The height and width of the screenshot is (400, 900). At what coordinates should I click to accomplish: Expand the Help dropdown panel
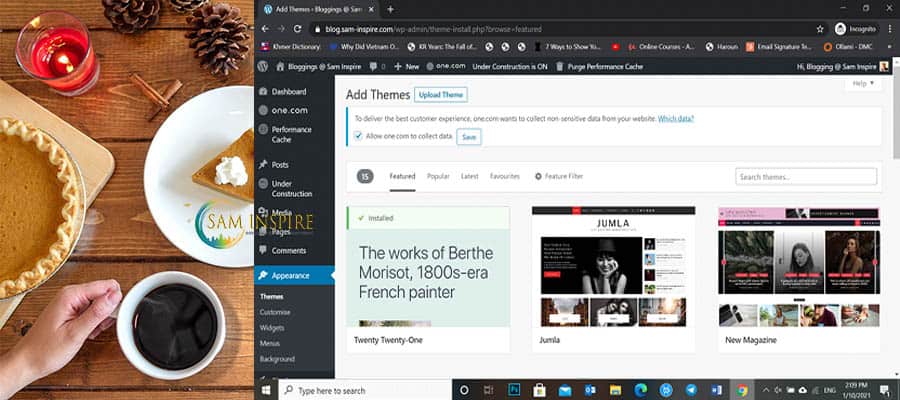click(863, 84)
